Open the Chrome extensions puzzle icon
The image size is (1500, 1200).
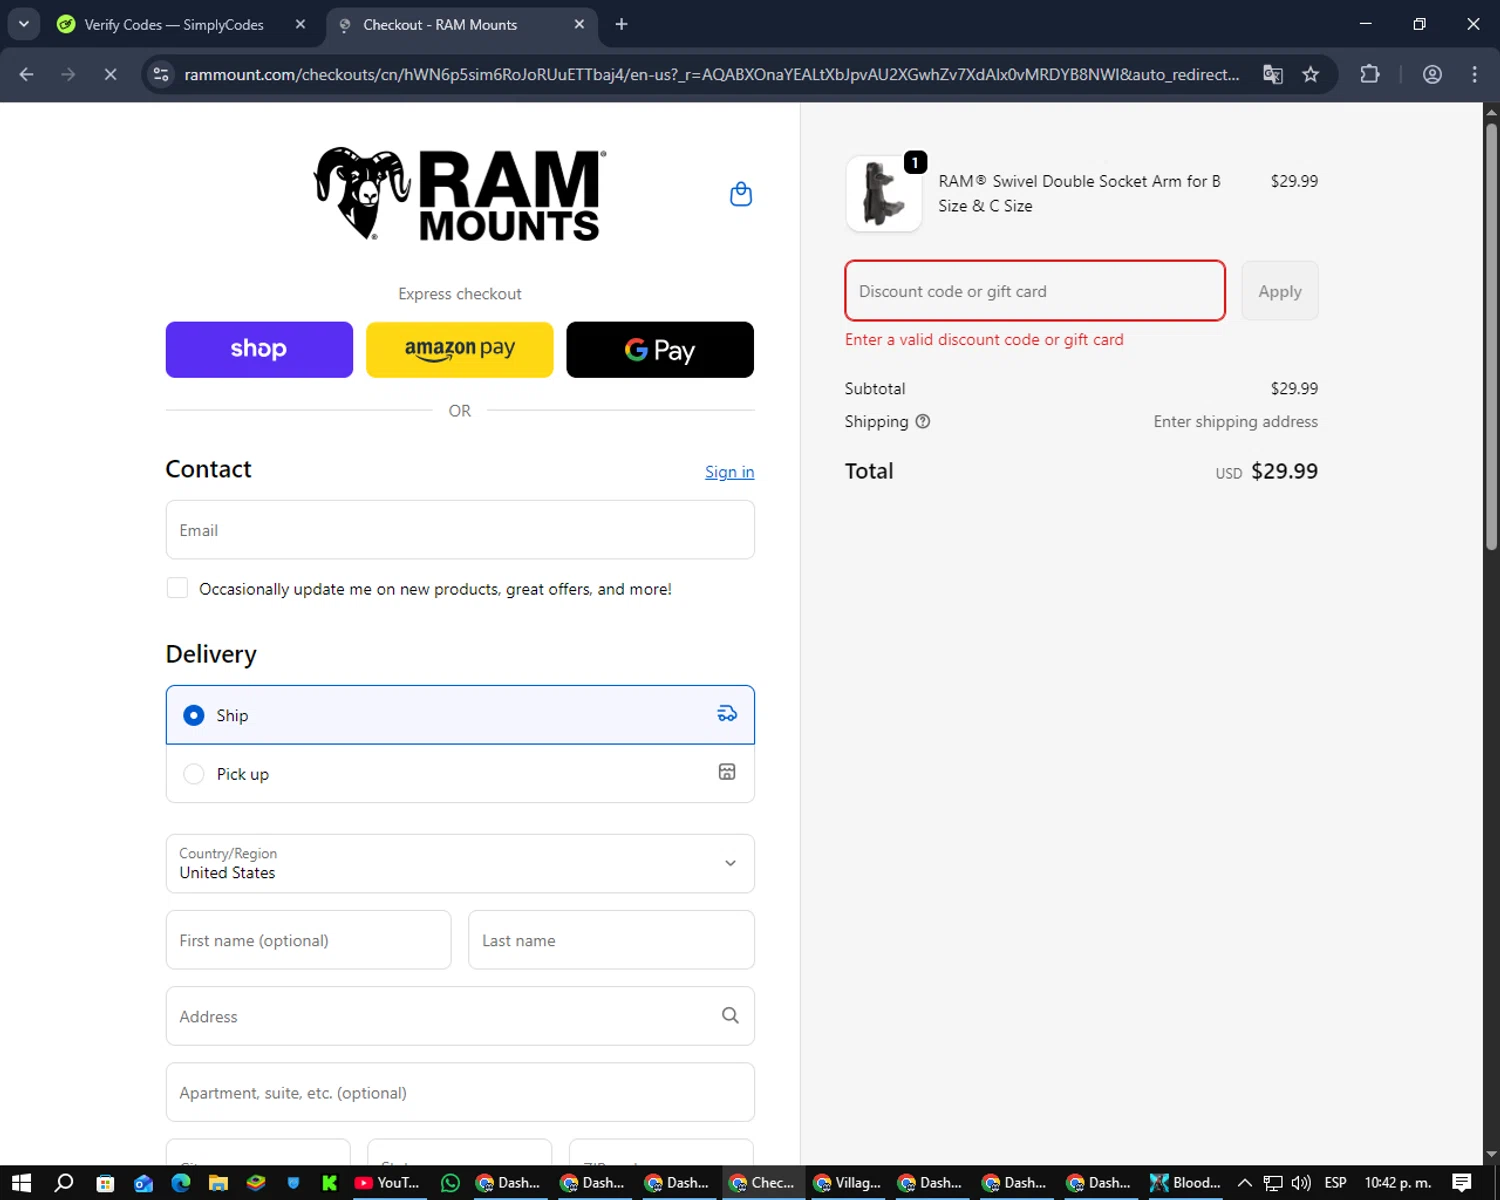pos(1370,74)
